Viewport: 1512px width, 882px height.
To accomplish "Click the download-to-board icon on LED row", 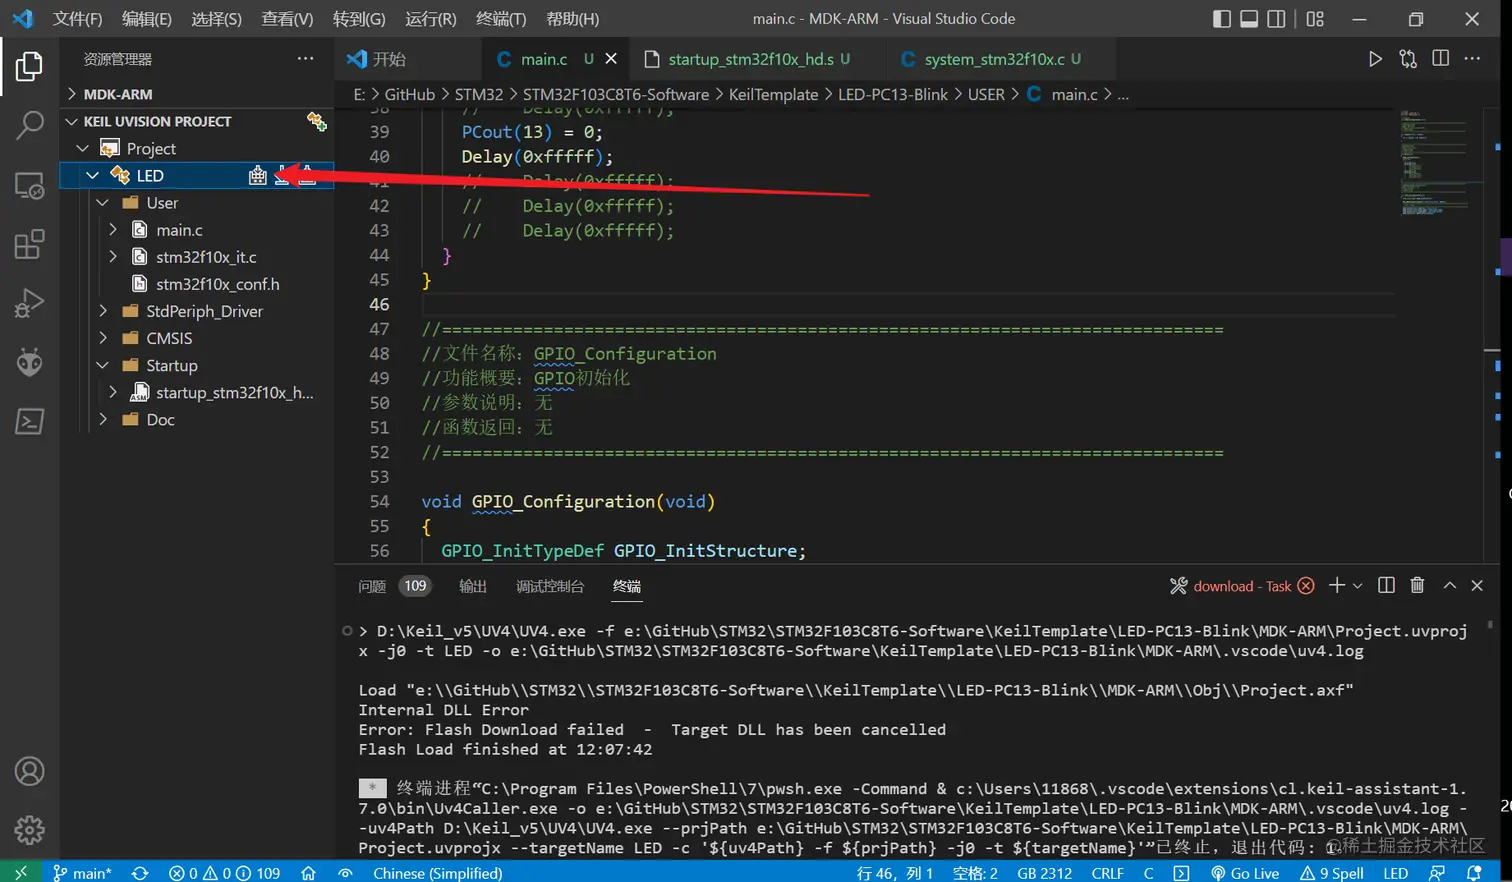I will 283,175.
